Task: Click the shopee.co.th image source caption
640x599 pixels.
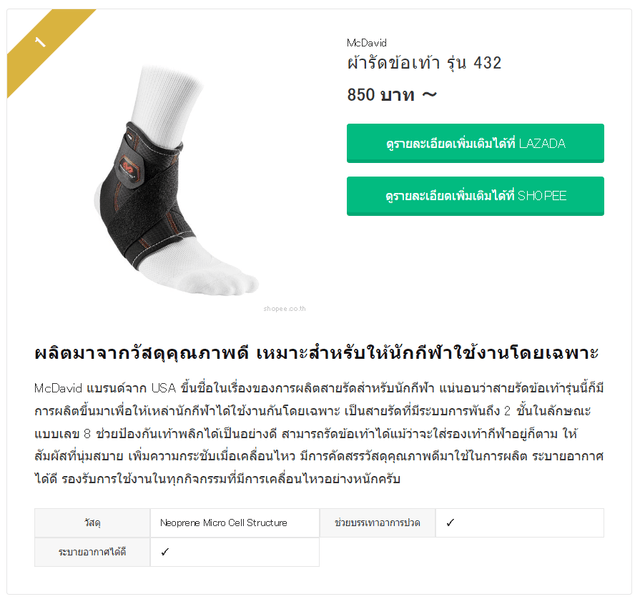Action: 284,308
